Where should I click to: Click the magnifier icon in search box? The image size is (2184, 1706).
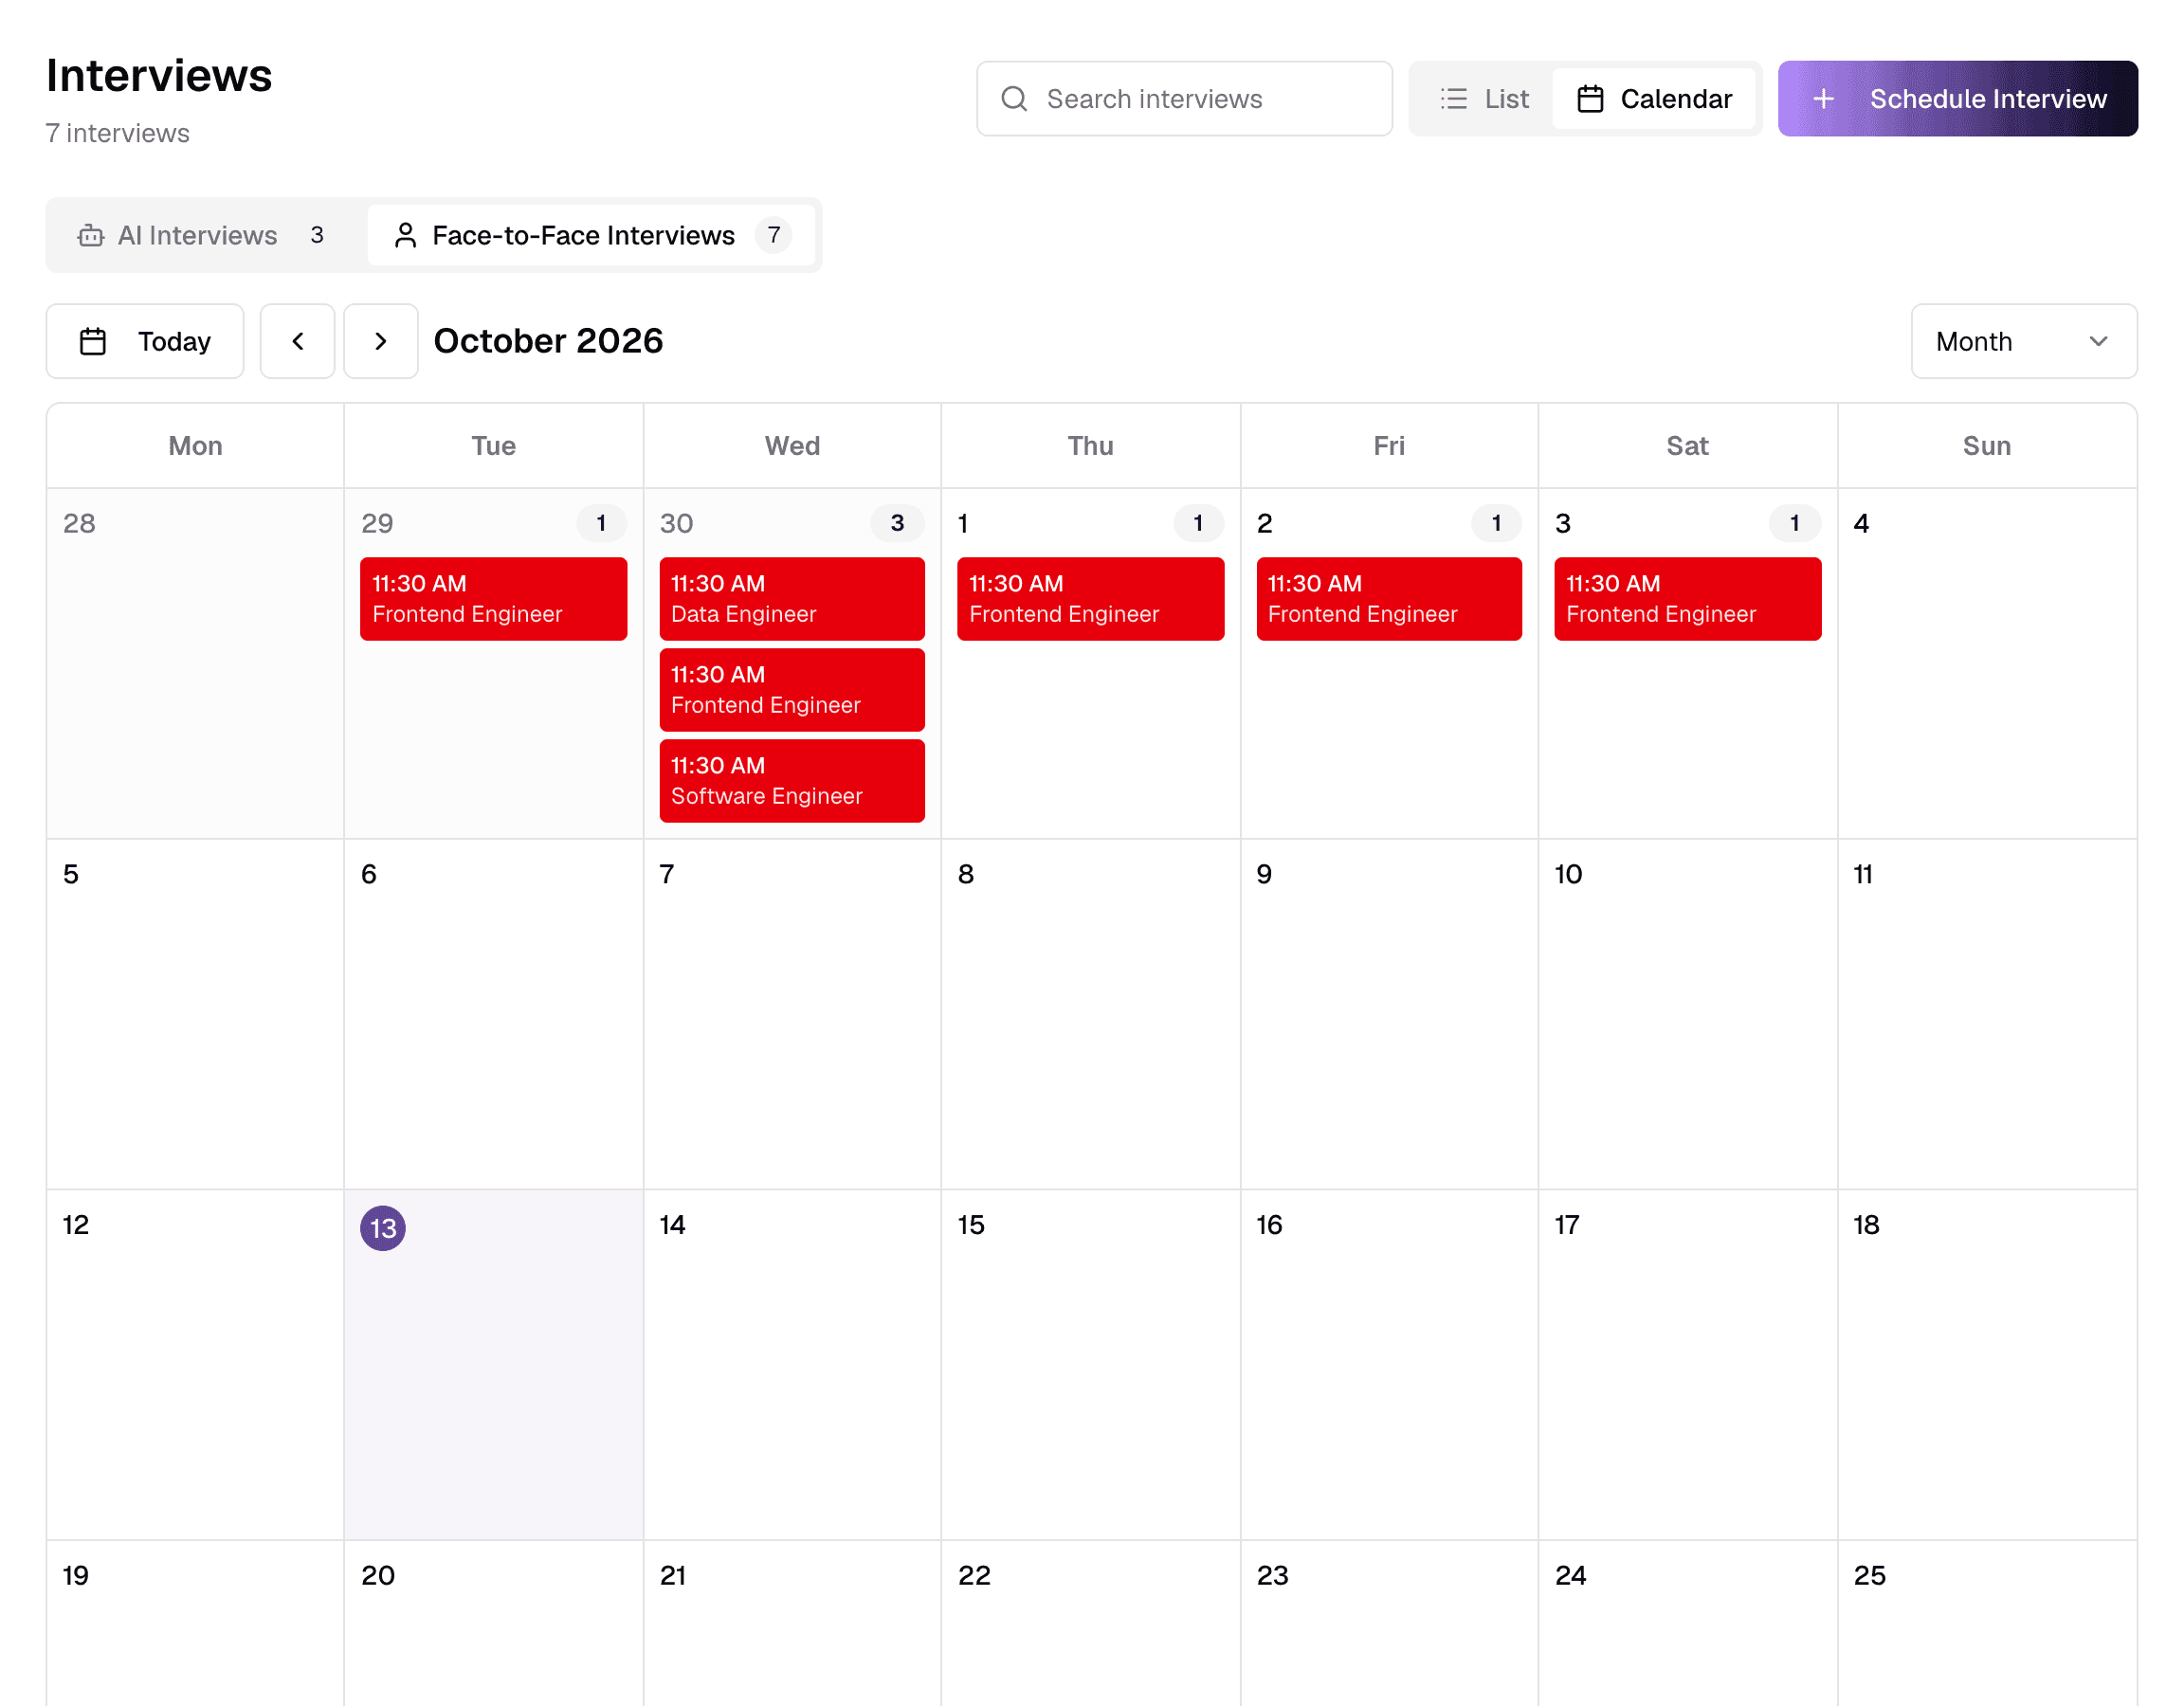(1014, 98)
